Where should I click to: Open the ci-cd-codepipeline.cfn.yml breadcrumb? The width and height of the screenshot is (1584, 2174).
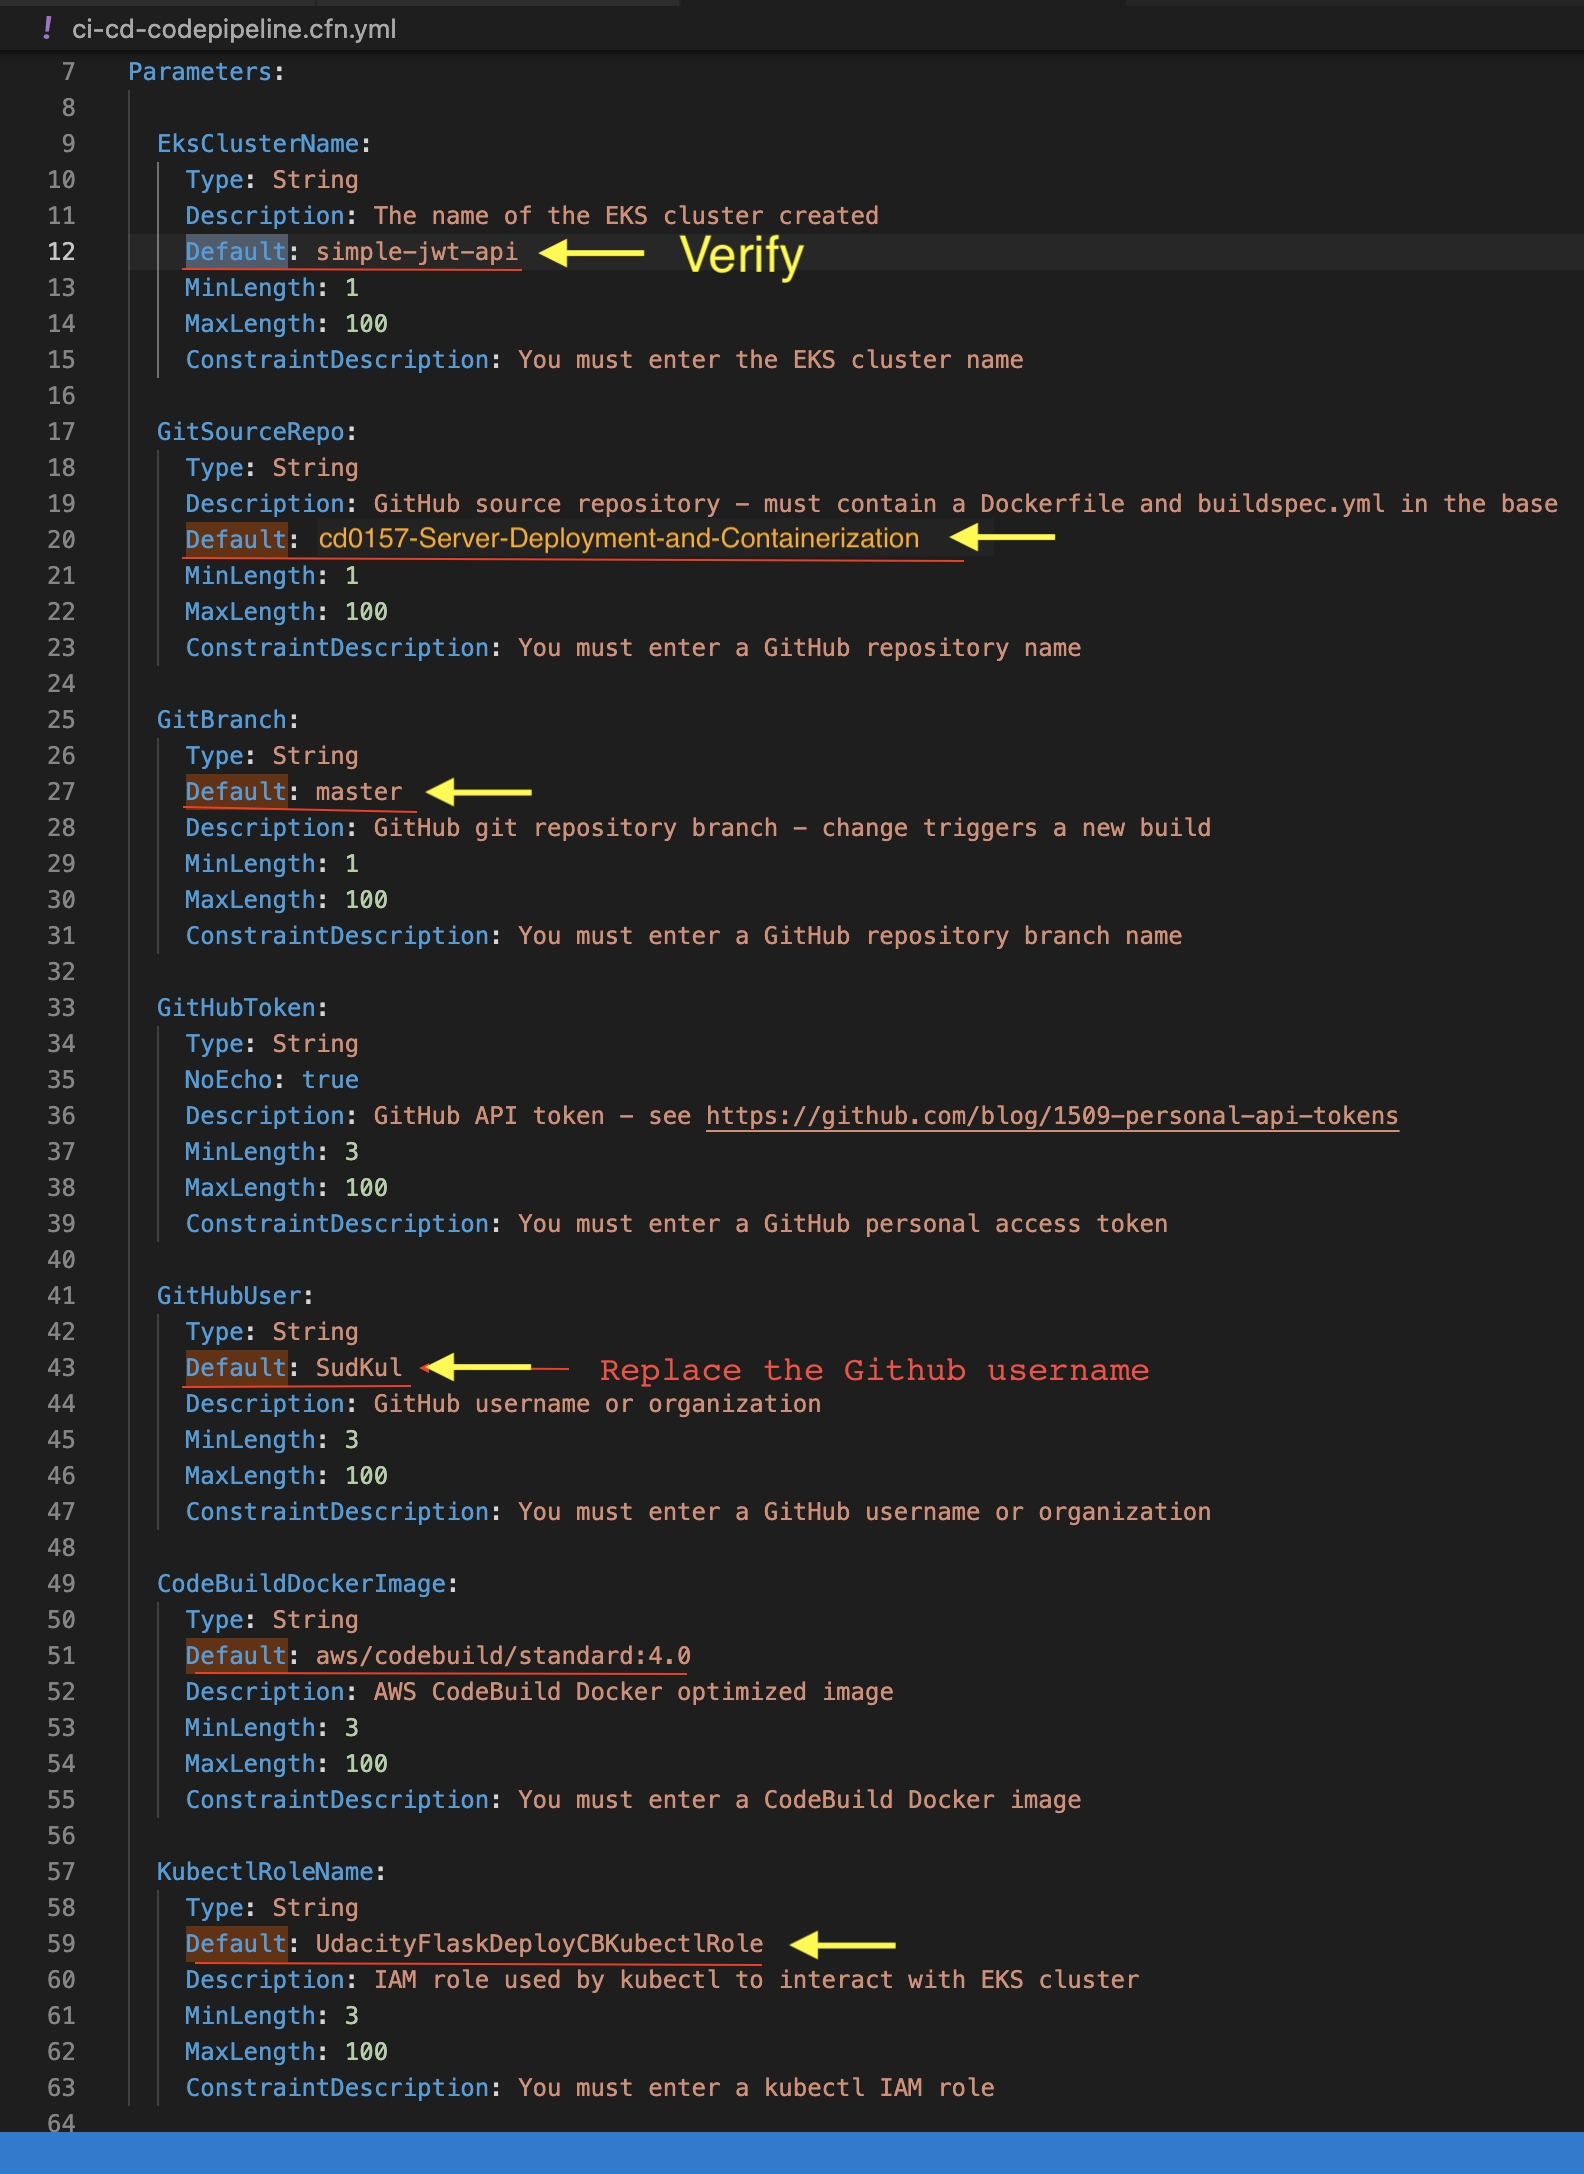[x=234, y=29]
